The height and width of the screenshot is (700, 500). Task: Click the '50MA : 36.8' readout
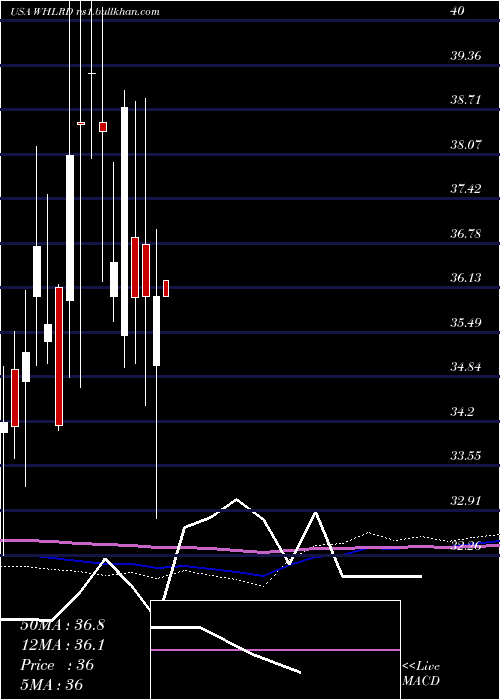62,625
